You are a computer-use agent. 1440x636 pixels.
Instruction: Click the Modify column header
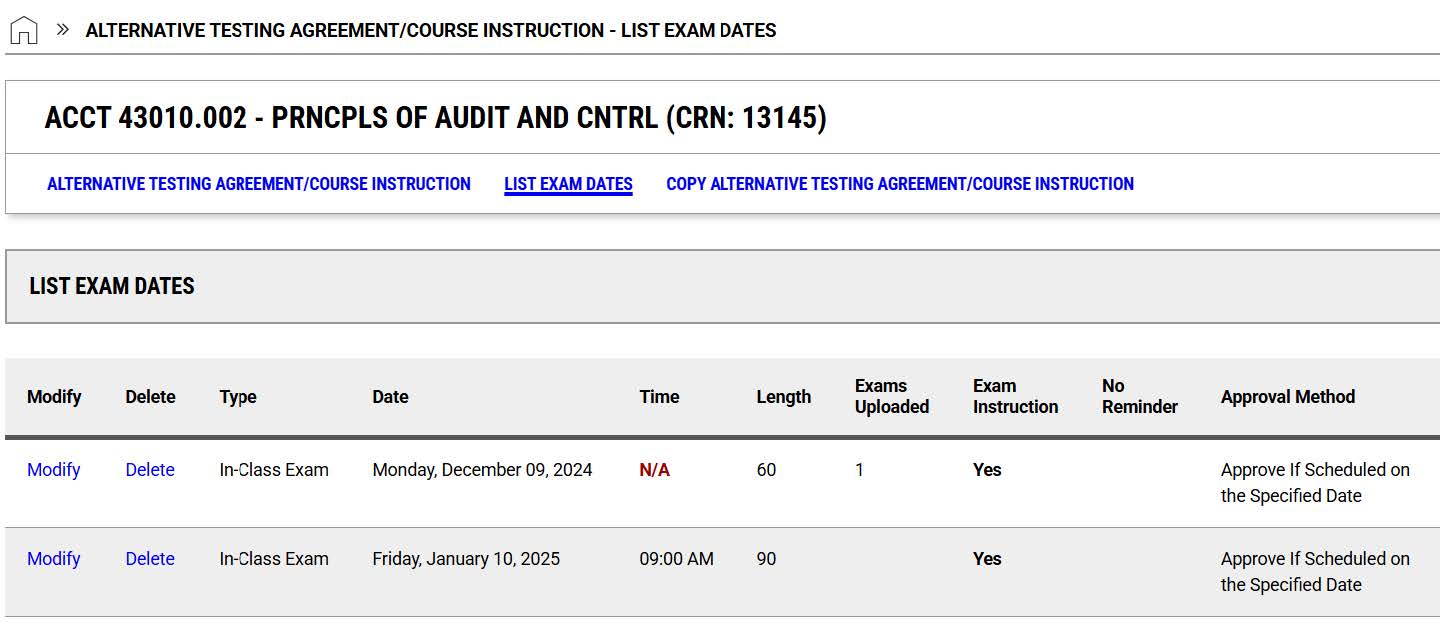[x=54, y=397]
